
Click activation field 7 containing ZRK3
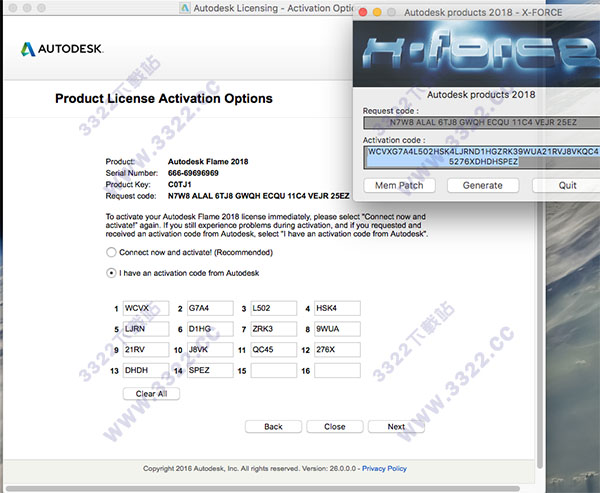point(274,329)
